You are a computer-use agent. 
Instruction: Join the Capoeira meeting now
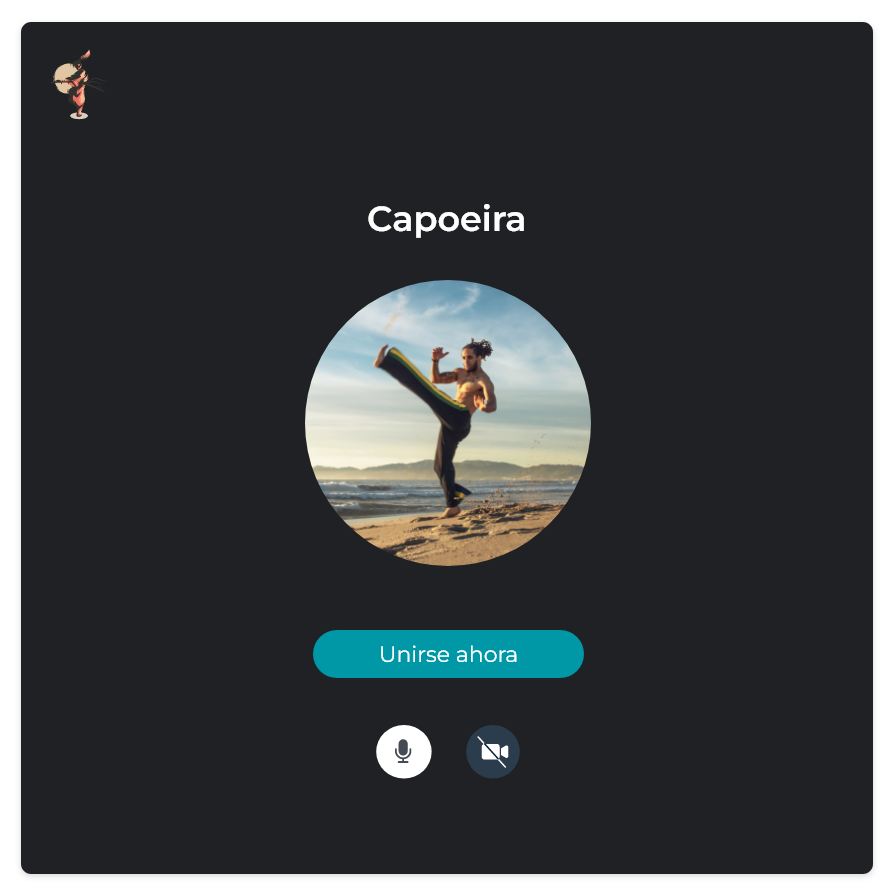pyautogui.click(x=448, y=654)
